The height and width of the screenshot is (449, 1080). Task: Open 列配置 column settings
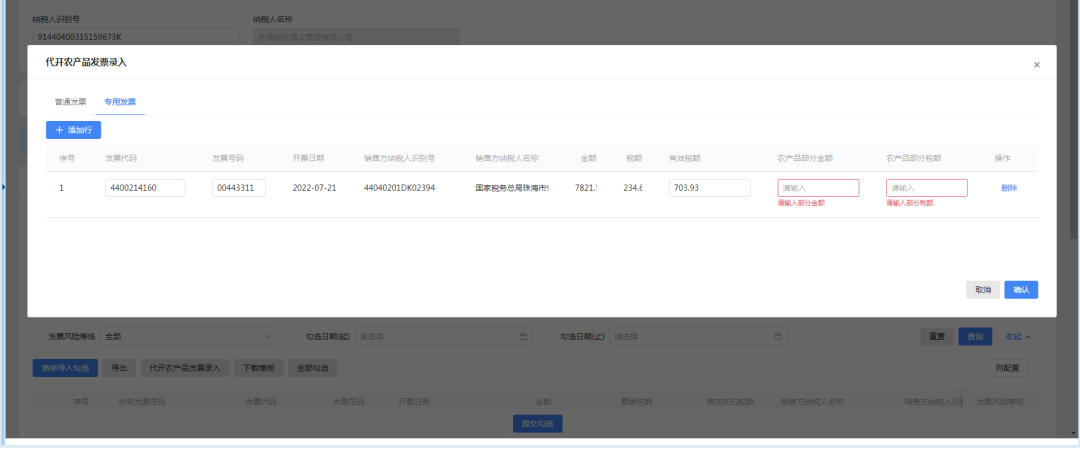click(1007, 368)
